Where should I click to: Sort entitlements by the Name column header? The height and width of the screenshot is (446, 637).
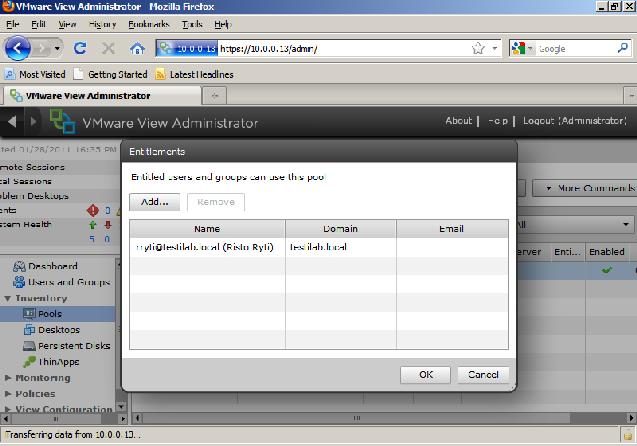tap(207, 229)
